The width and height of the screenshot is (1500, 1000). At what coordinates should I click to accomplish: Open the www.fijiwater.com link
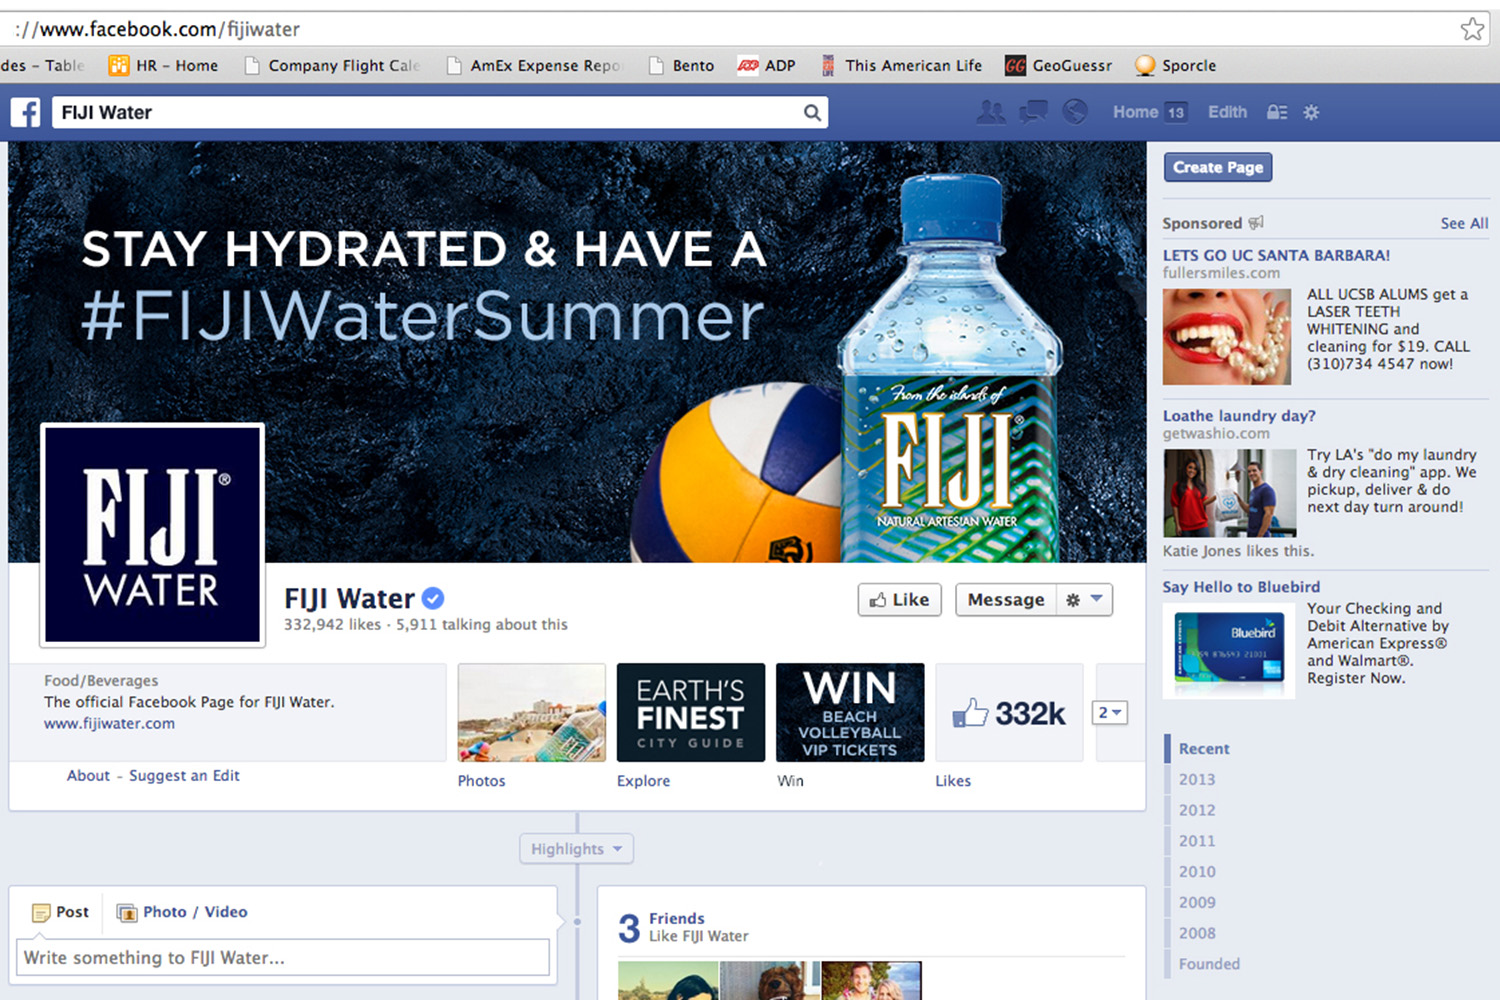pos(109,724)
